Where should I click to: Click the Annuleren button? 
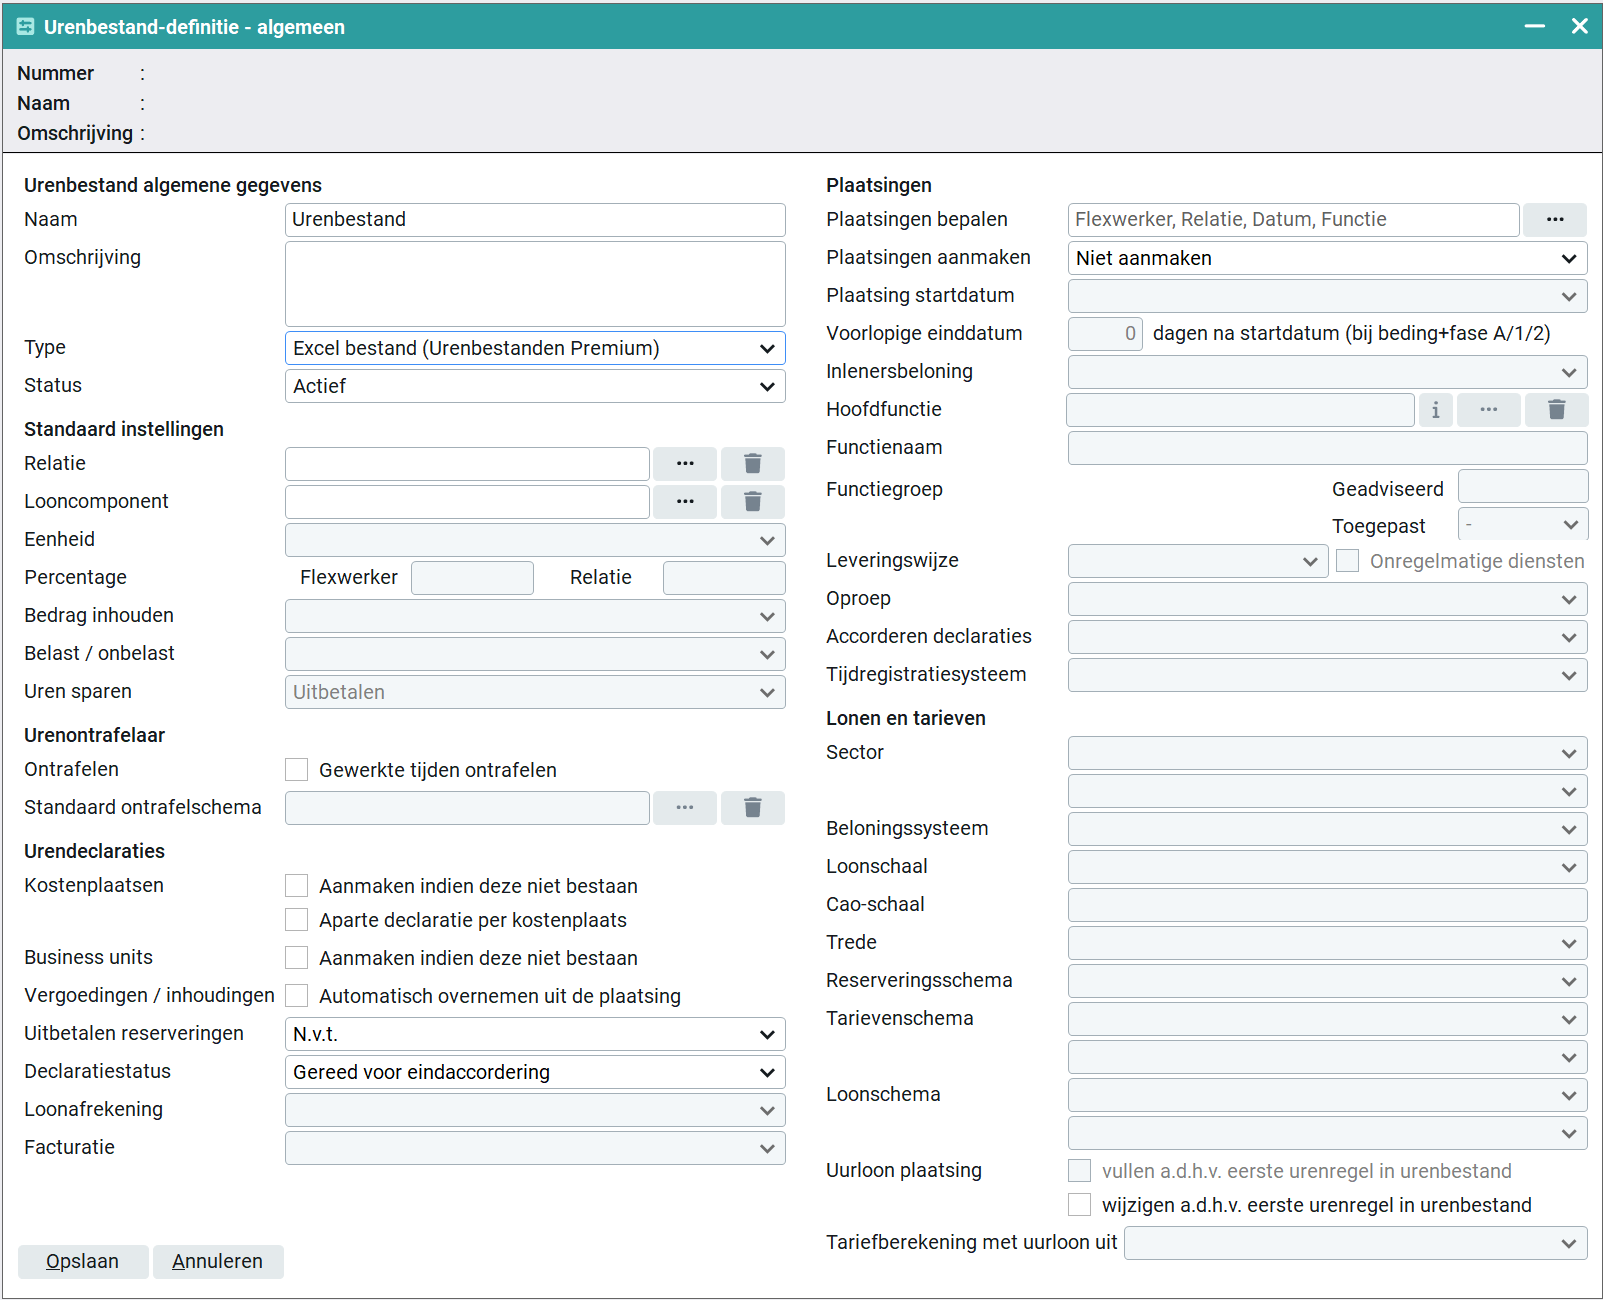tap(218, 1262)
